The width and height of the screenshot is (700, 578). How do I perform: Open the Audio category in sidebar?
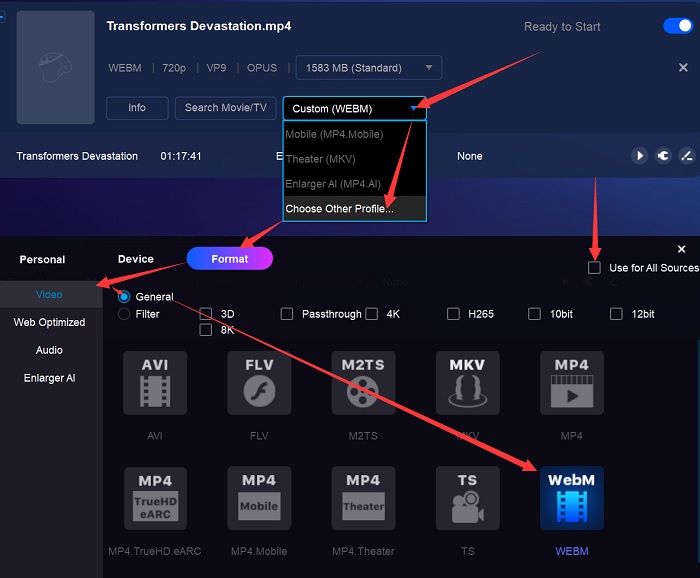pos(51,350)
